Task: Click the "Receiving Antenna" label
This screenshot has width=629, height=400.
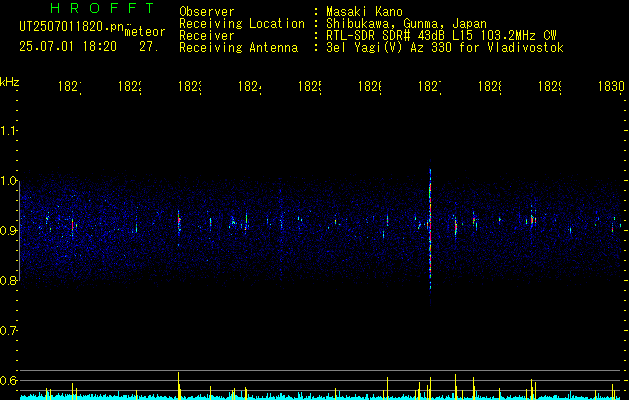Action: pos(239,48)
